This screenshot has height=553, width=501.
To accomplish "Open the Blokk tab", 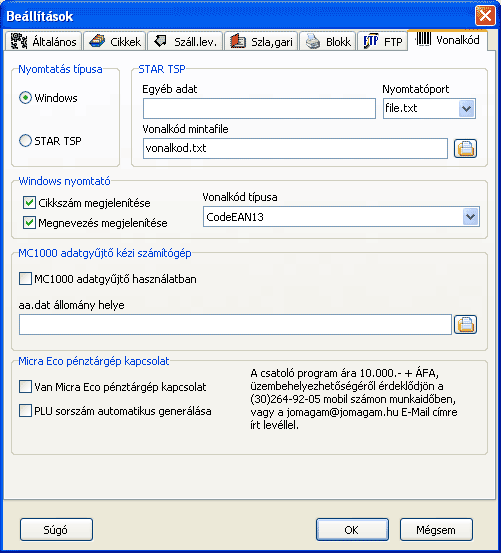I will point(328,42).
